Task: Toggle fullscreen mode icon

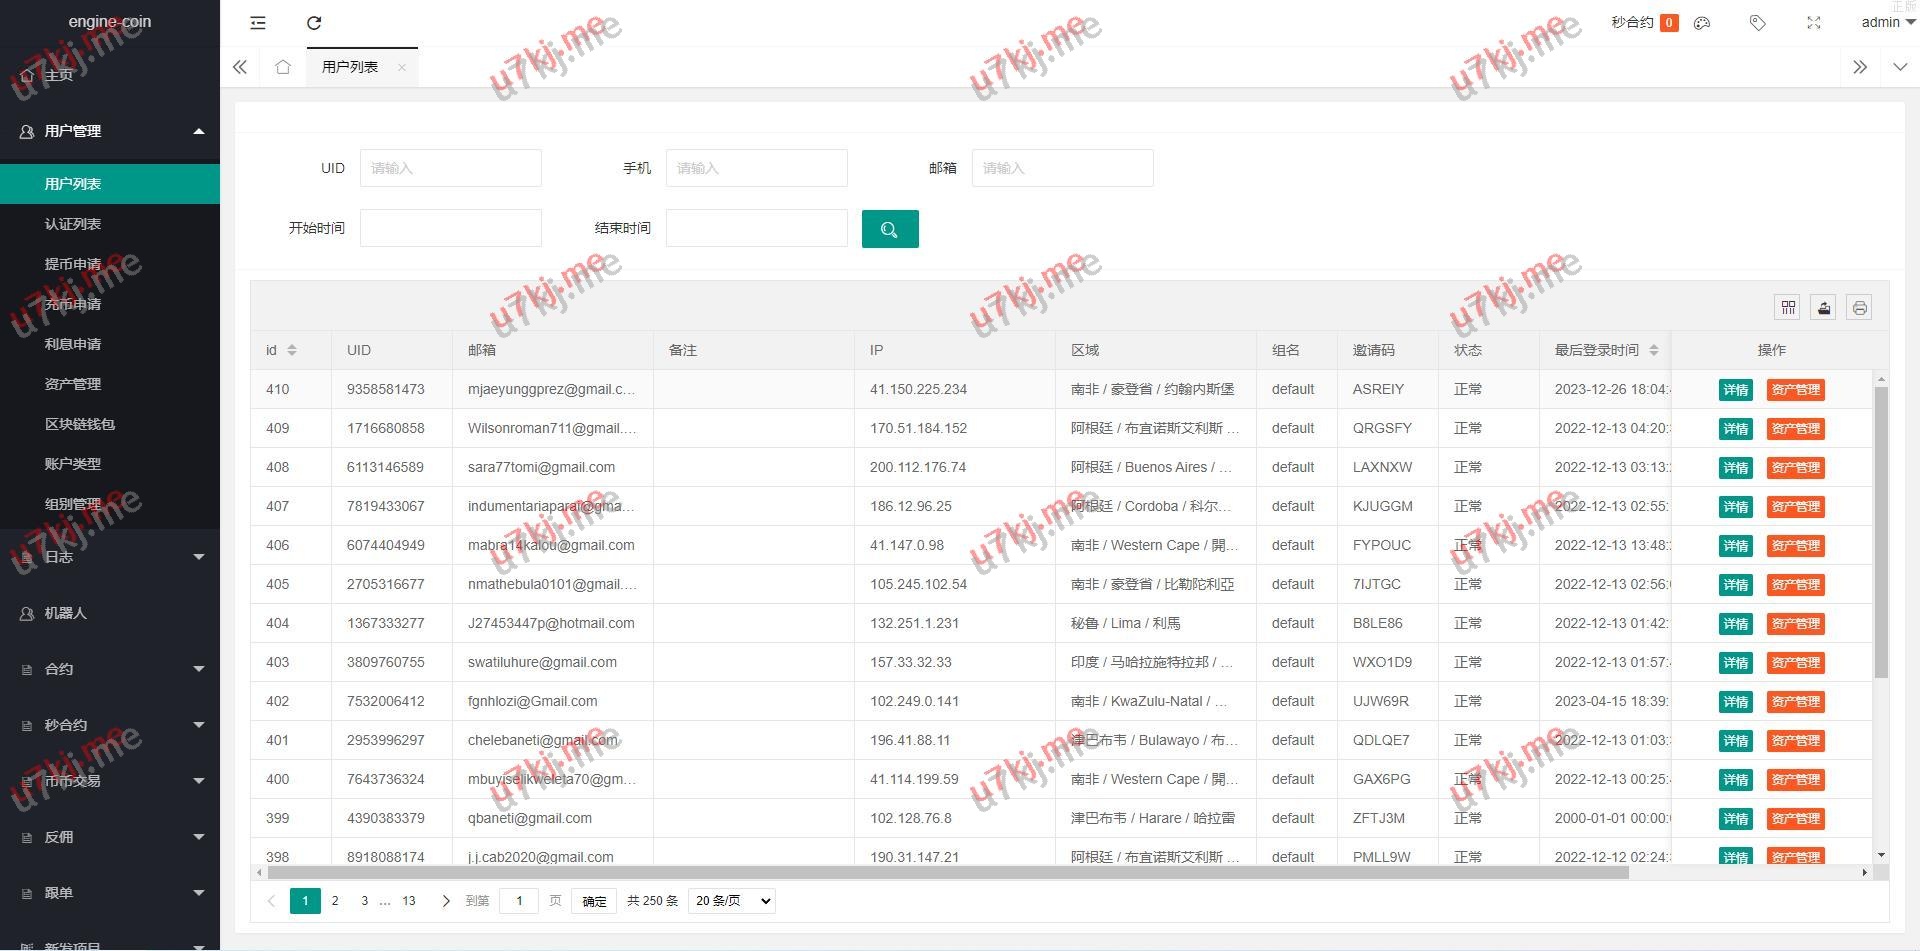Action: (x=1813, y=23)
